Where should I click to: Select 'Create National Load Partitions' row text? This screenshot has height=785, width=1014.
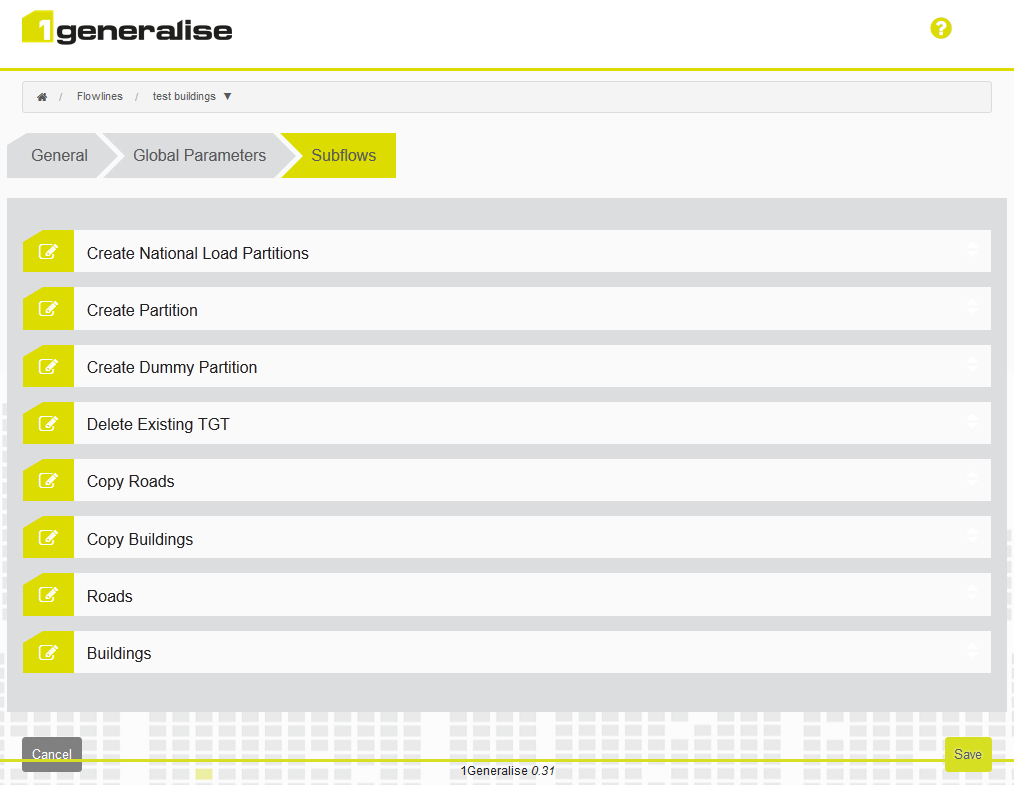click(198, 253)
